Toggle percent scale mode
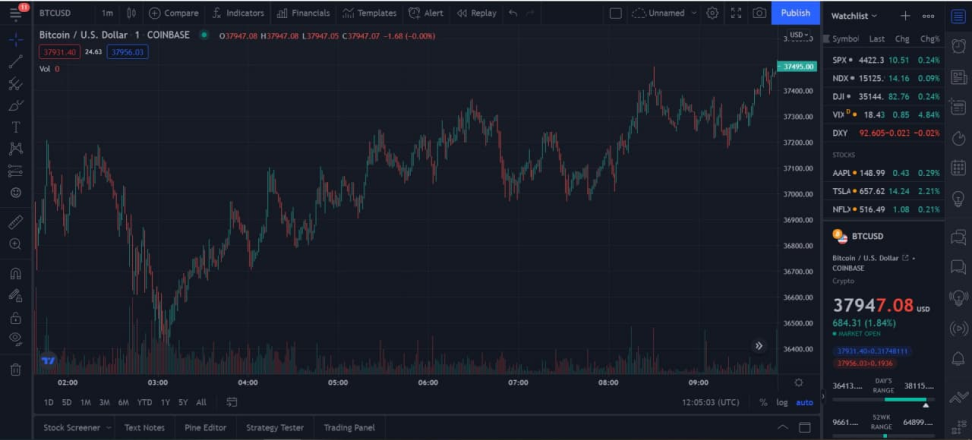The image size is (972, 440). coord(763,402)
